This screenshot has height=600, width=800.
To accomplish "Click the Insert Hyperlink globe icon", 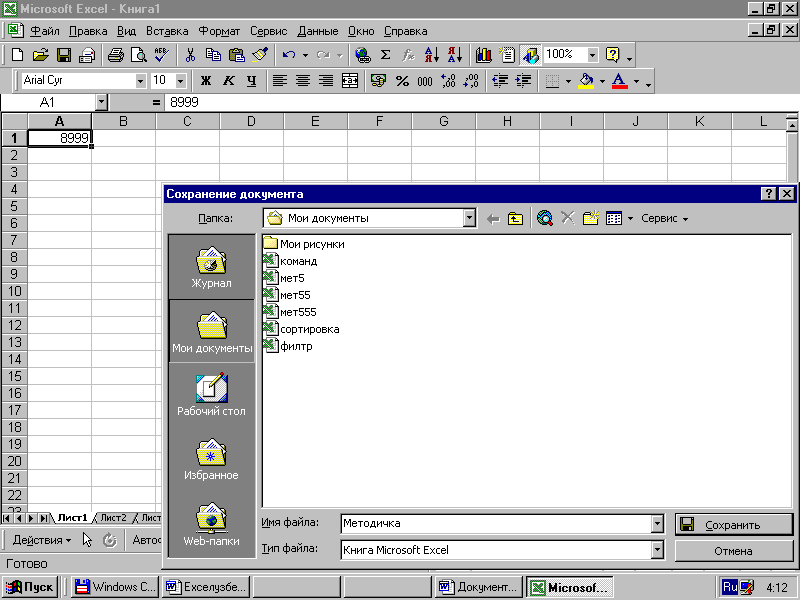I will (363, 55).
